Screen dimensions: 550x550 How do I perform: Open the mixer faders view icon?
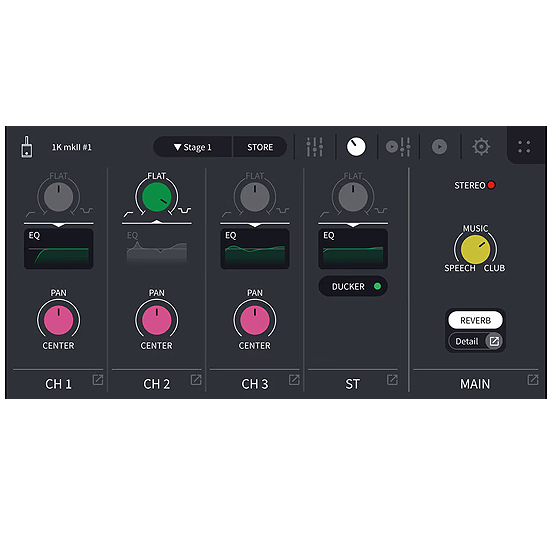click(315, 147)
